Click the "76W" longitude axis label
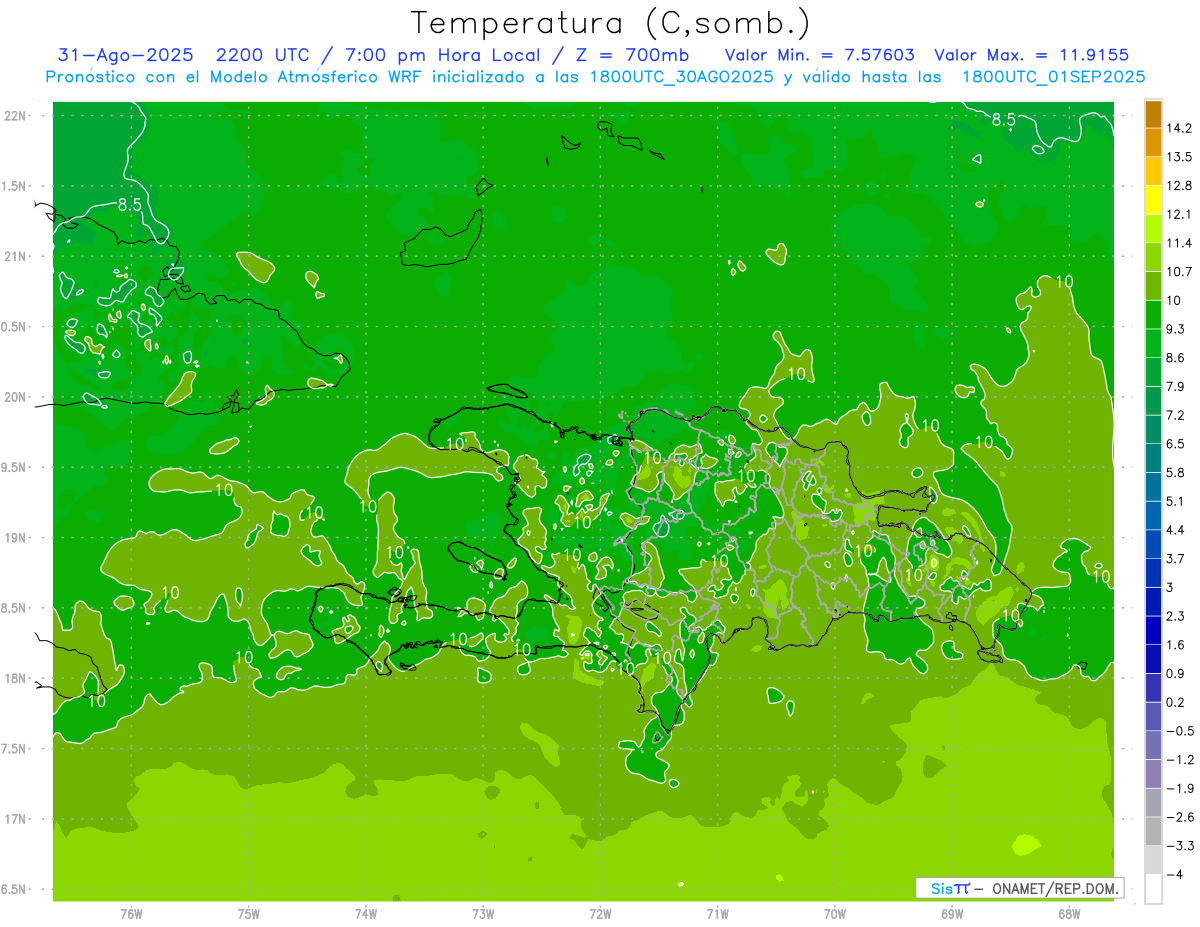 (x=131, y=914)
